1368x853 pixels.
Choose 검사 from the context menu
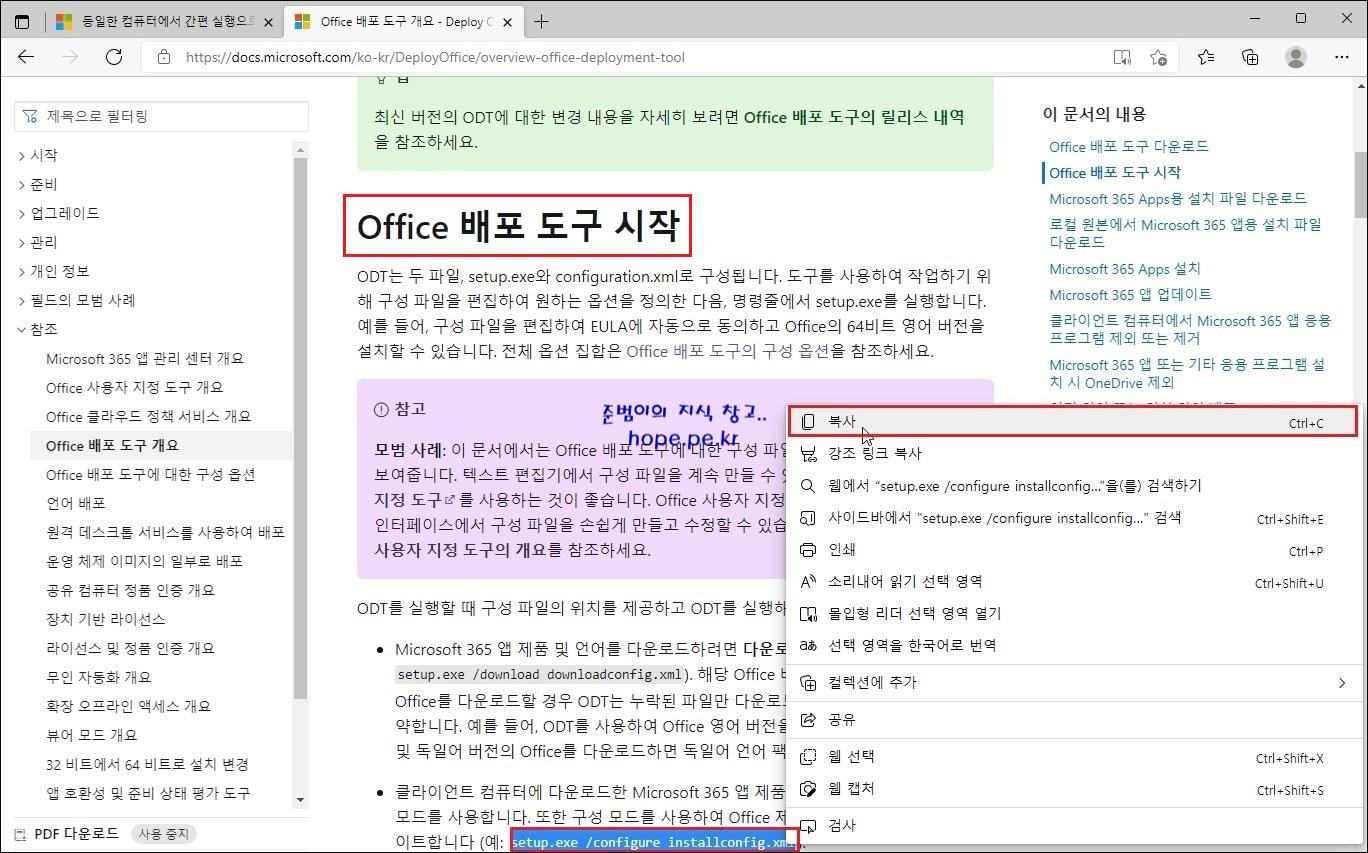tap(1072, 825)
